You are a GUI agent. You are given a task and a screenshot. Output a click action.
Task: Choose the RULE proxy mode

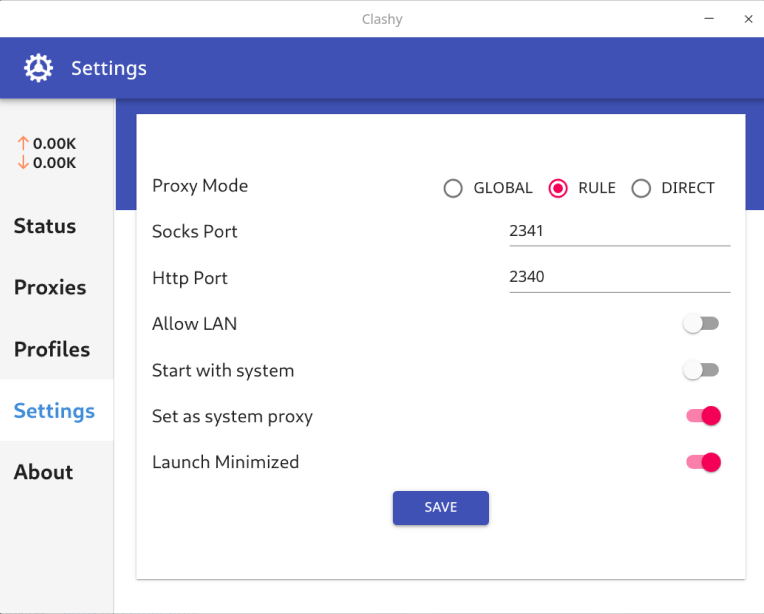pos(558,188)
